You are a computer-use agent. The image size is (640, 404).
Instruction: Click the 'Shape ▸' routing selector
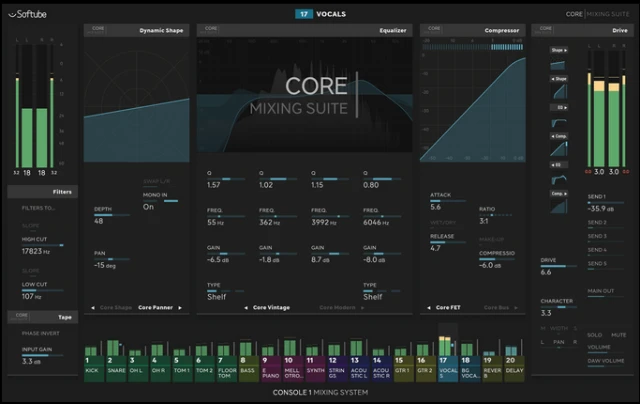[x=558, y=50]
